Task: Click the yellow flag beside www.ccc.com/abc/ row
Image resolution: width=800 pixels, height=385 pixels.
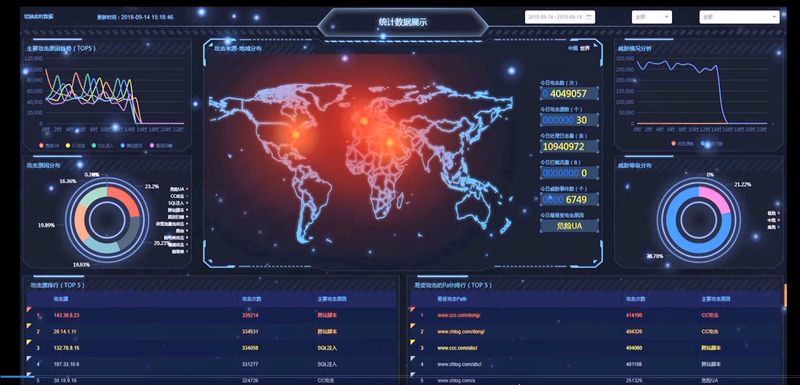Action: [x=412, y=342]
